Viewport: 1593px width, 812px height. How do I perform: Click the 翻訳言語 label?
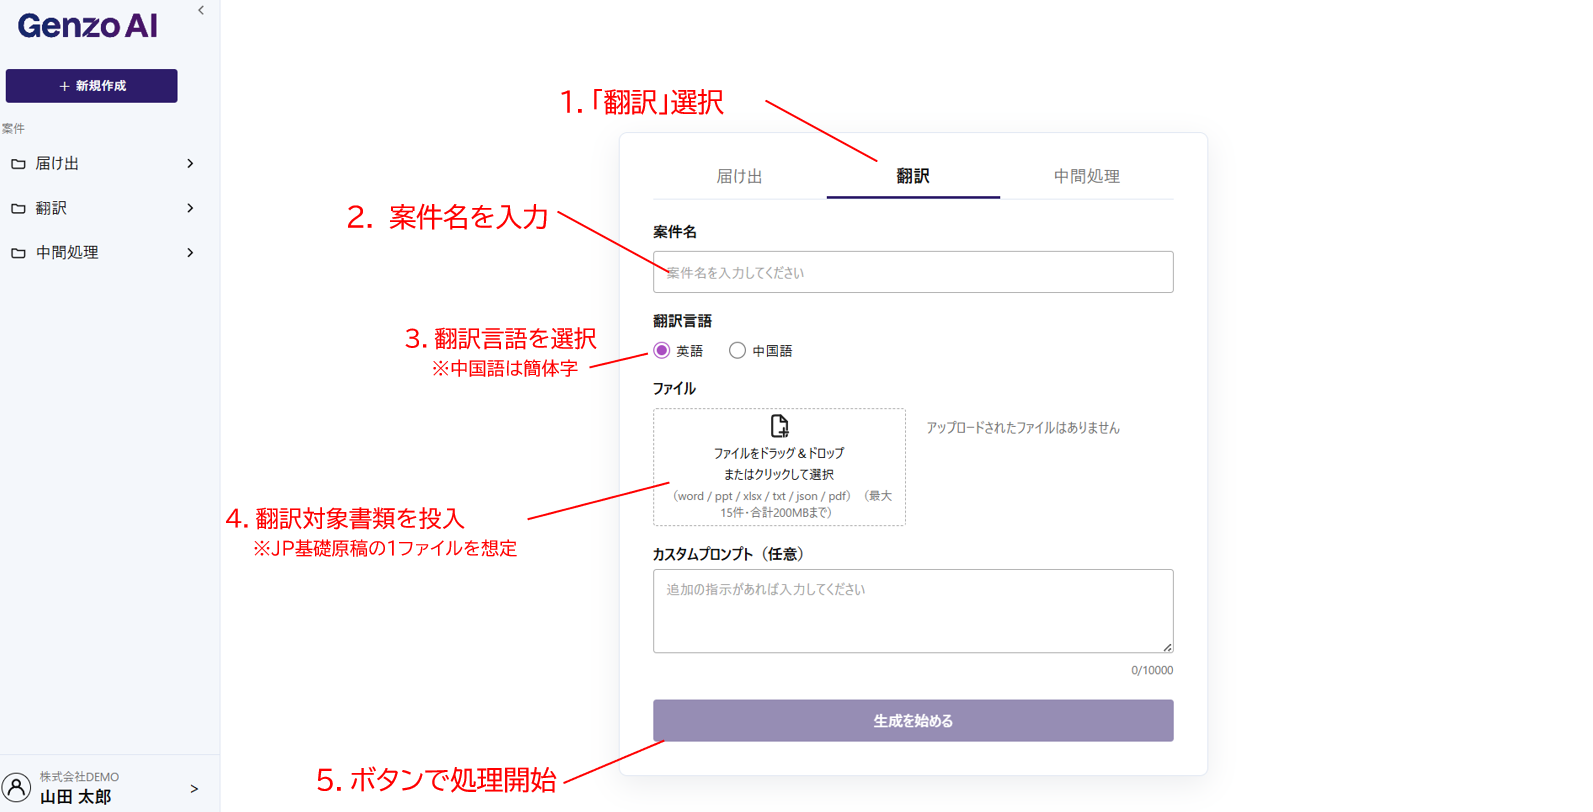682,321
